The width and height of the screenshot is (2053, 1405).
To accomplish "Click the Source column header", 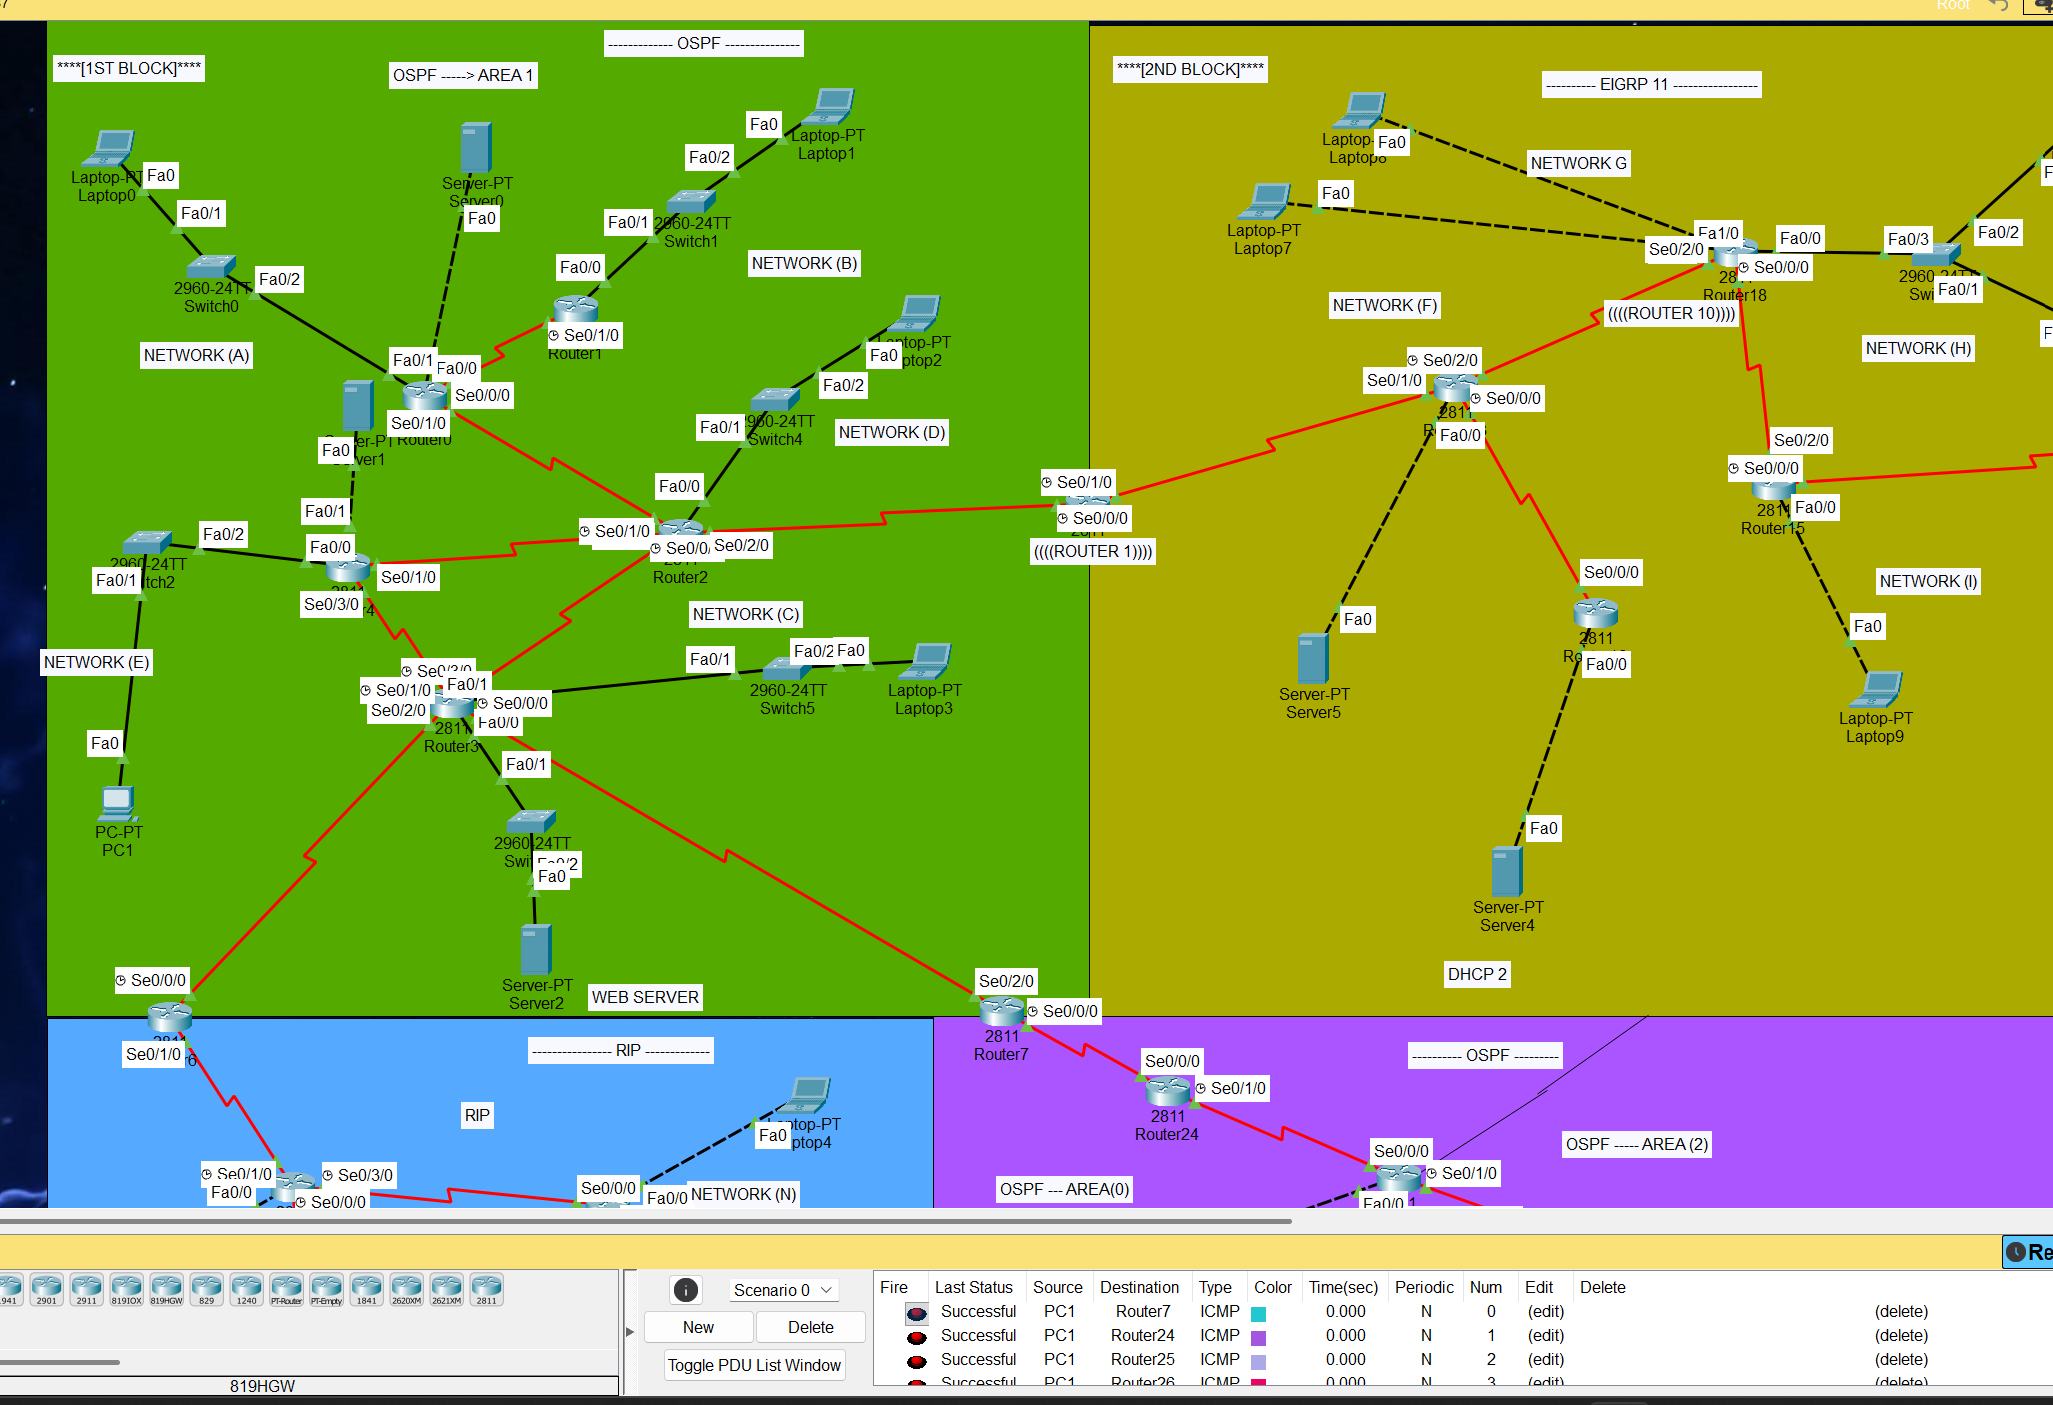I will click(x=1057, y=1287).
